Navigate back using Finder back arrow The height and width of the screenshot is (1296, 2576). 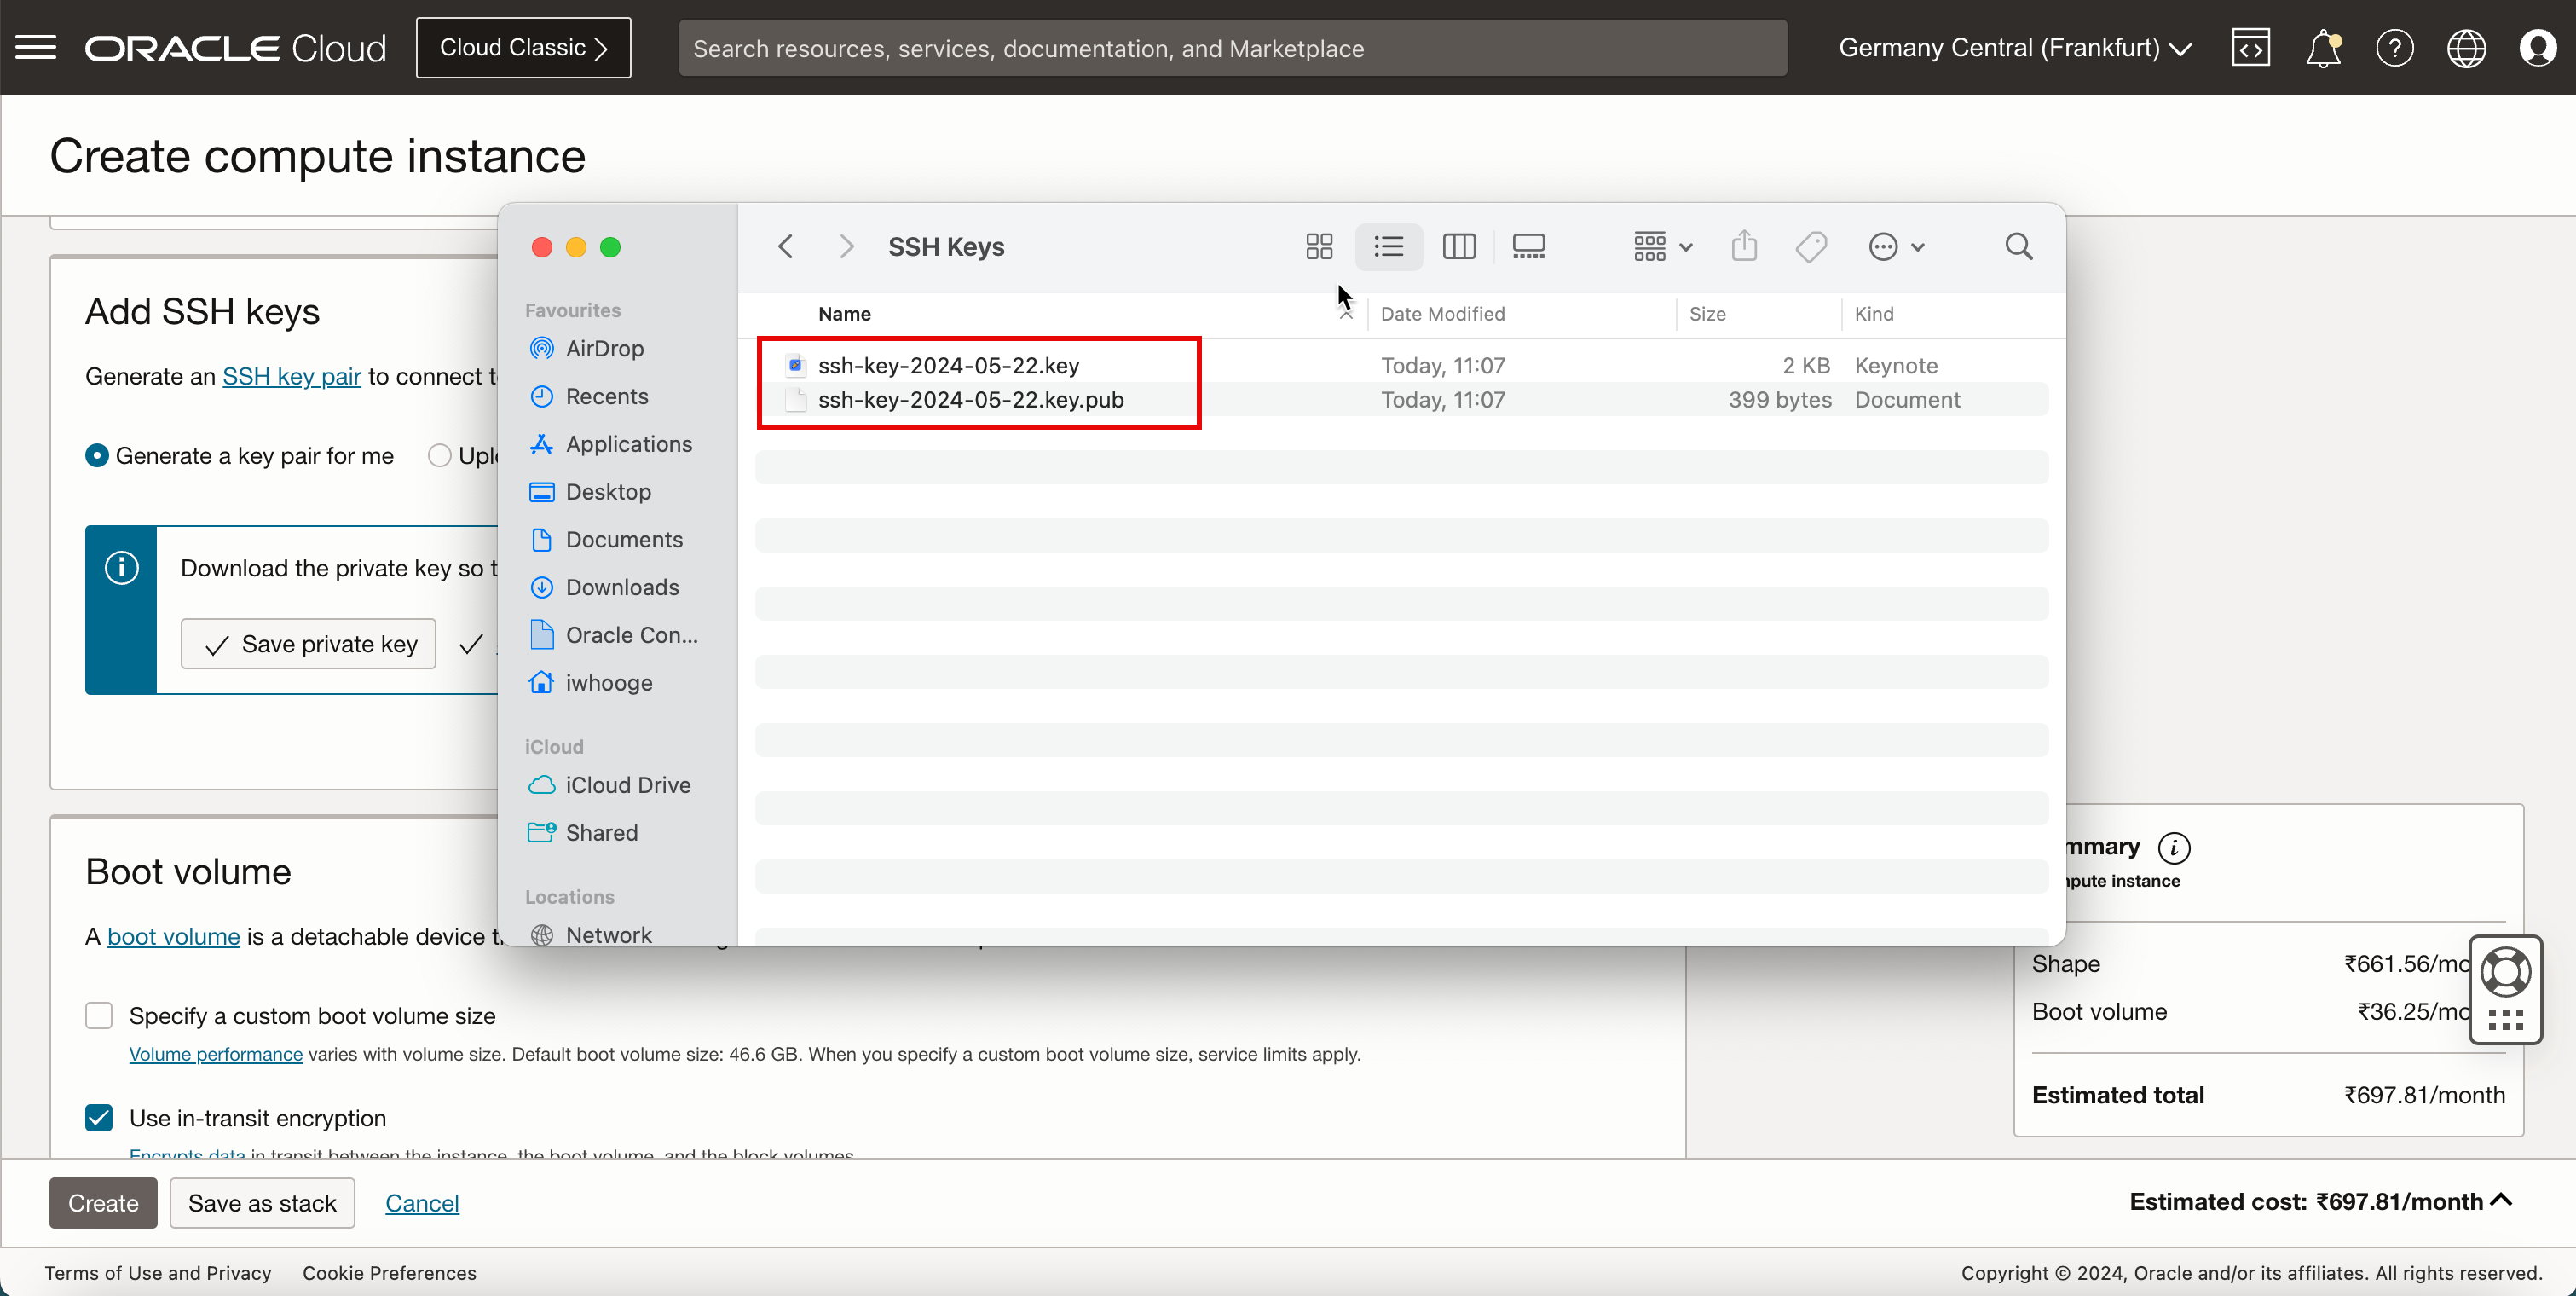click(785, 246)
